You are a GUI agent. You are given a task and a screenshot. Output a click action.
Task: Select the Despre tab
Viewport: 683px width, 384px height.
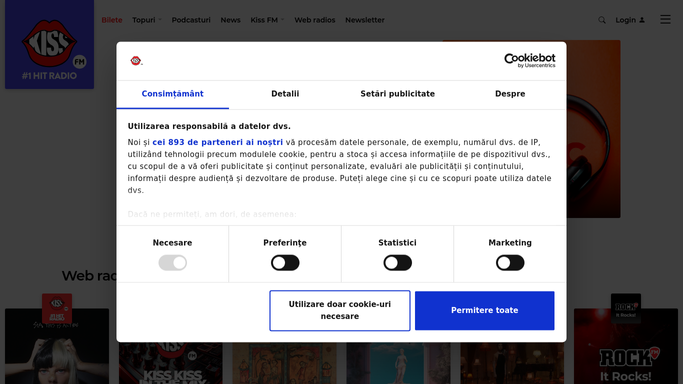tap(510, 94)
